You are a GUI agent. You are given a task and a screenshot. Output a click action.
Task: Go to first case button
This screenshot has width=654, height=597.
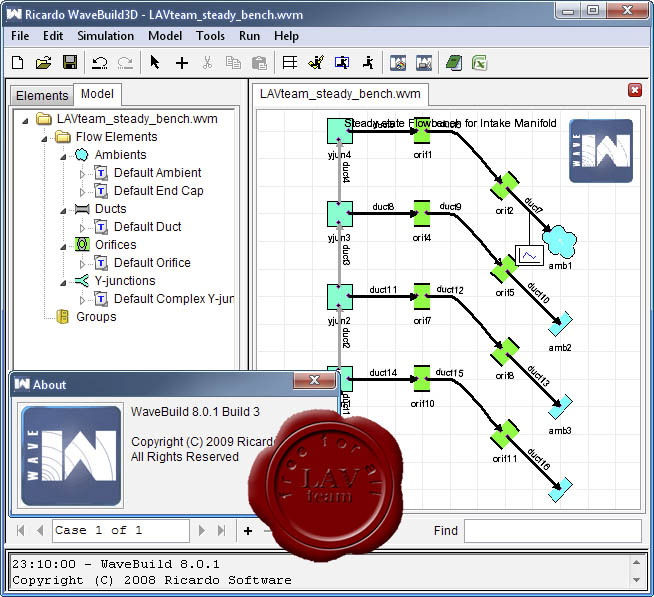pyautogui.click(x=20, y=530)
